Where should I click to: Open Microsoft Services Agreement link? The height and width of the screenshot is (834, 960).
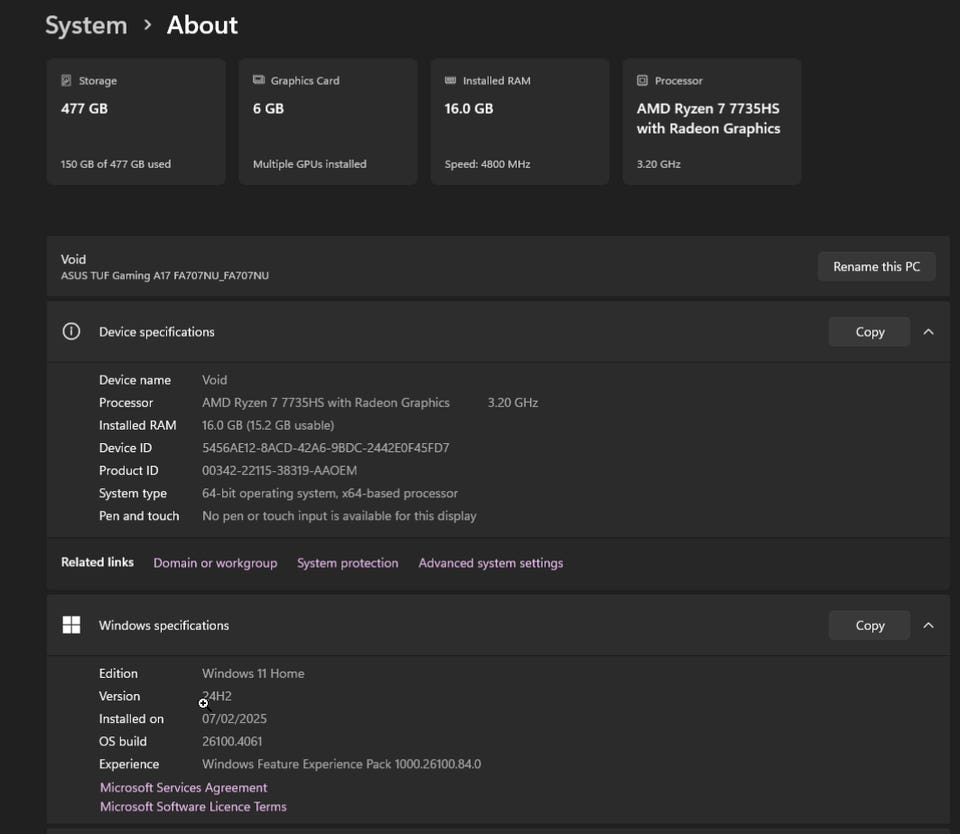pyautogui.click(x=183, y=788)
